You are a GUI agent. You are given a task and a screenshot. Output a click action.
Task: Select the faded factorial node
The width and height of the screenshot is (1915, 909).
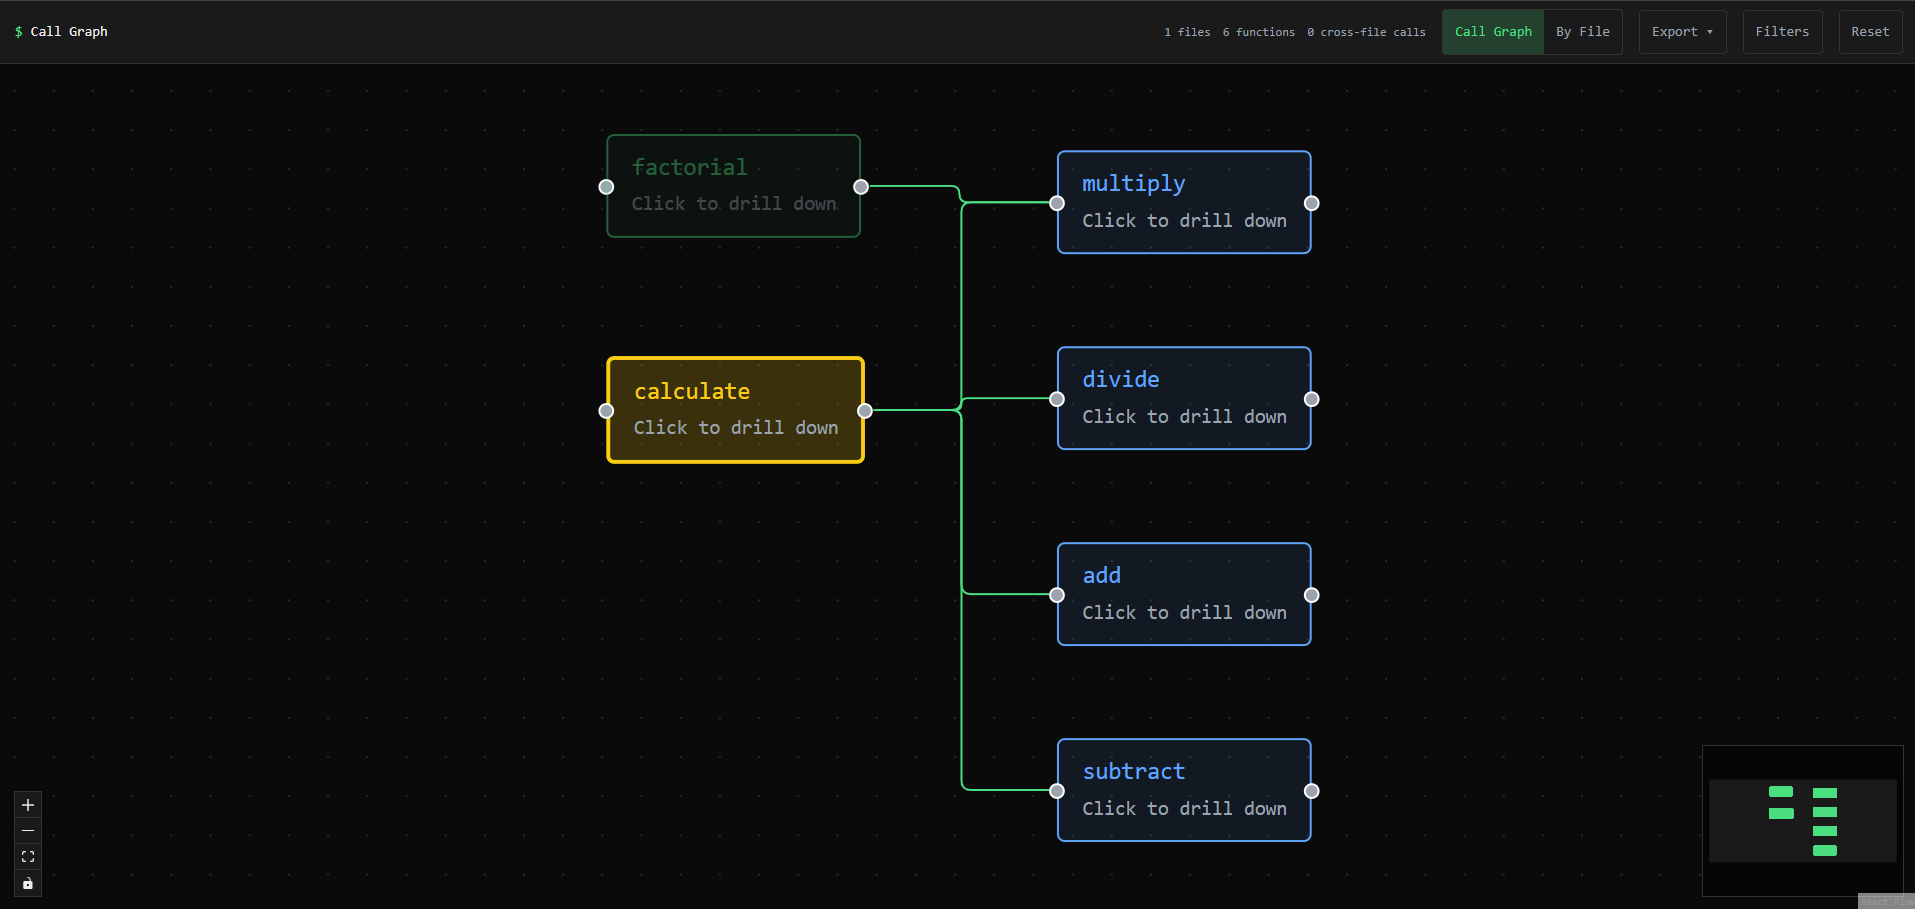[x=733, y=186]
